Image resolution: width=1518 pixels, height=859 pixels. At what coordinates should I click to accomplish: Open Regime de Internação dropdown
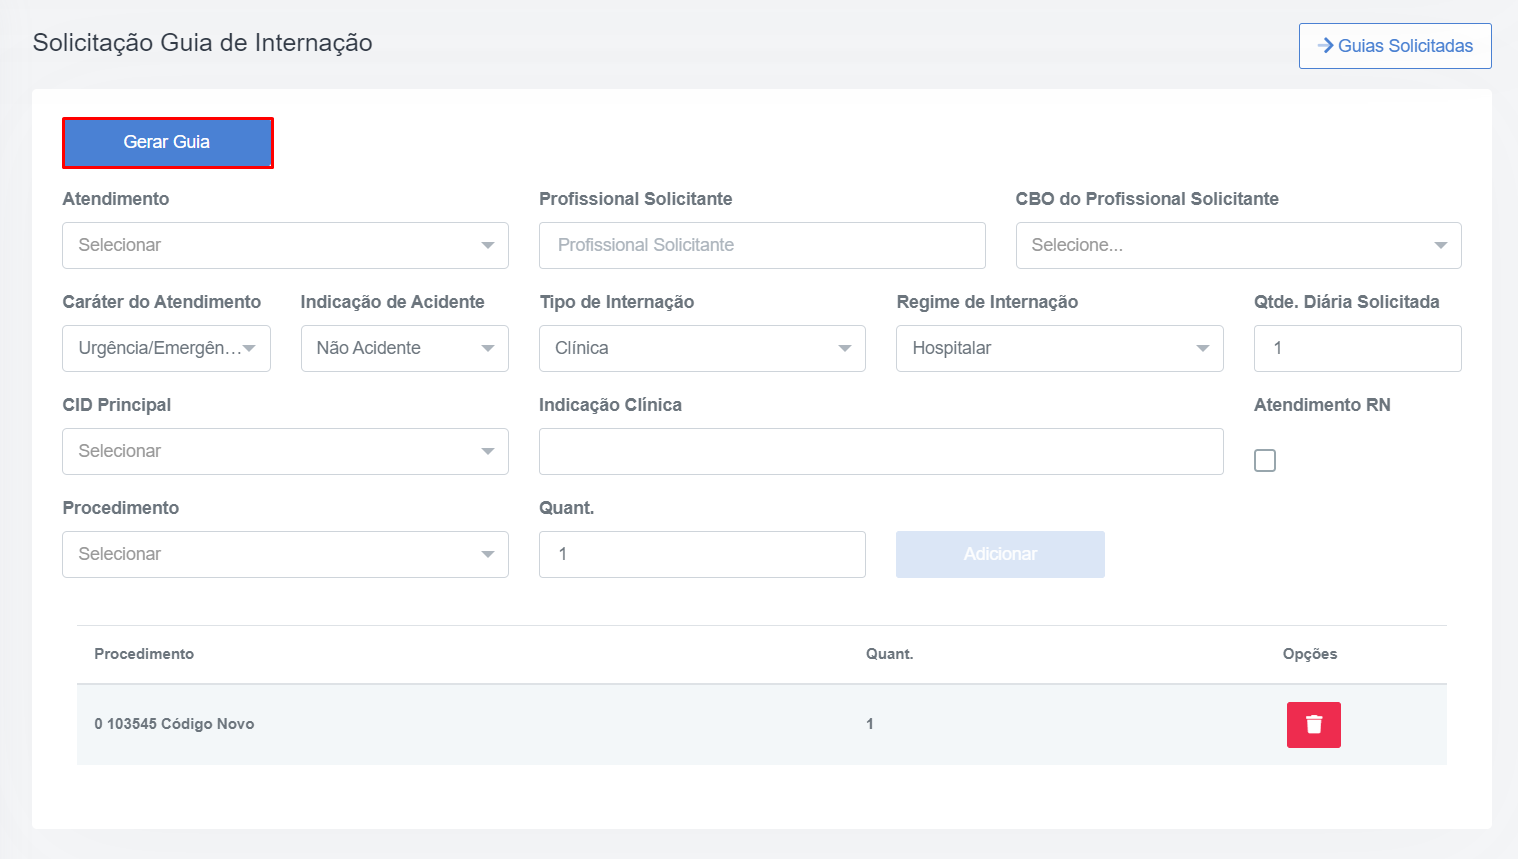[1059, 348]
